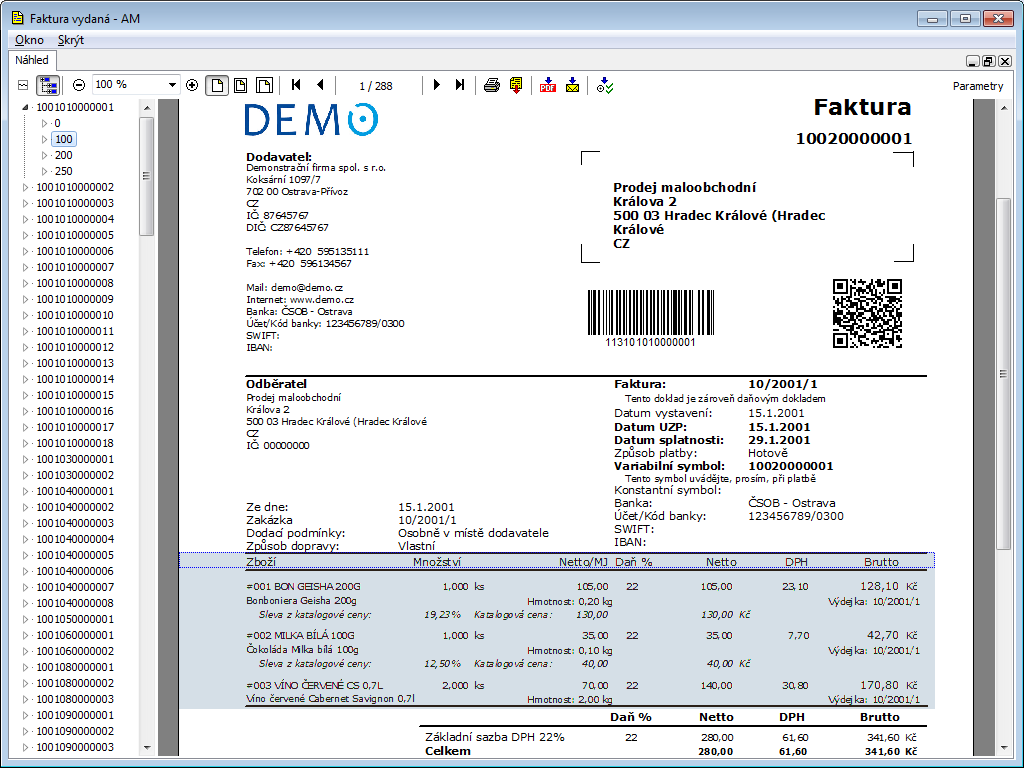Viewport: 1024px width, 768px height.
Task: Open the 100 % zoom dropdown
Action: [172, 85]
